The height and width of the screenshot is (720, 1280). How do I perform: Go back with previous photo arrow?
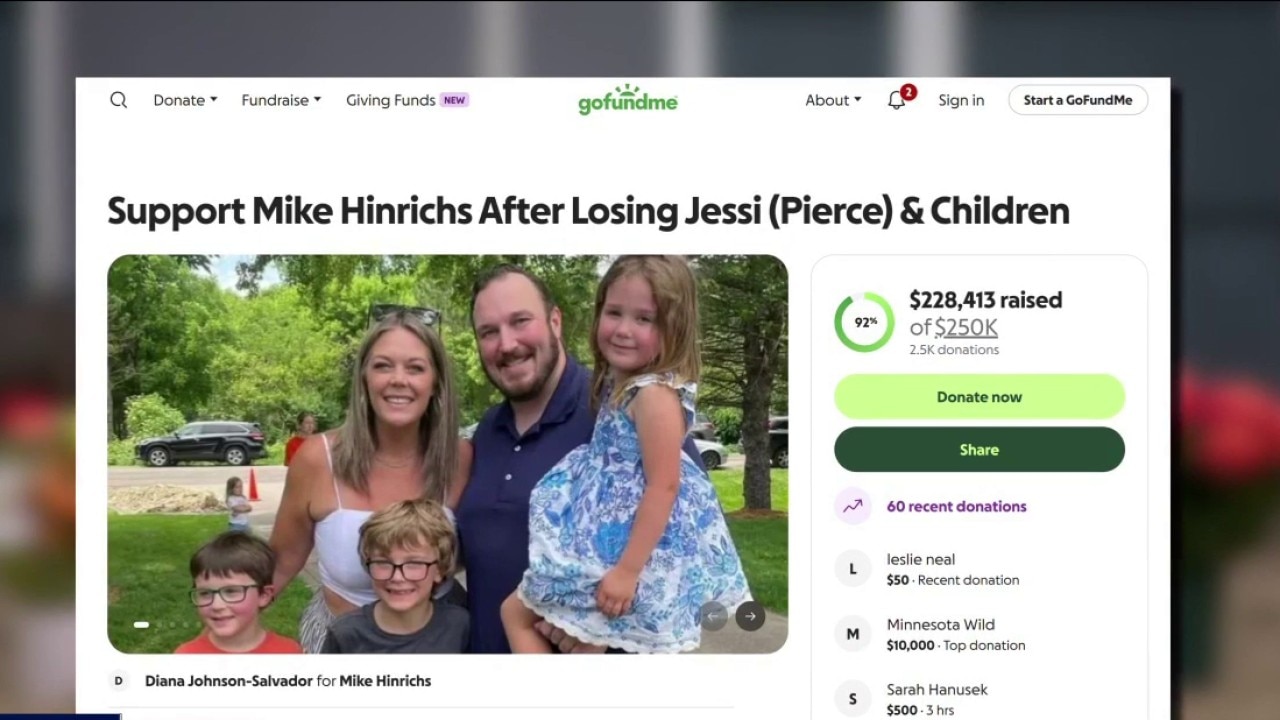[x=713, y=616]
